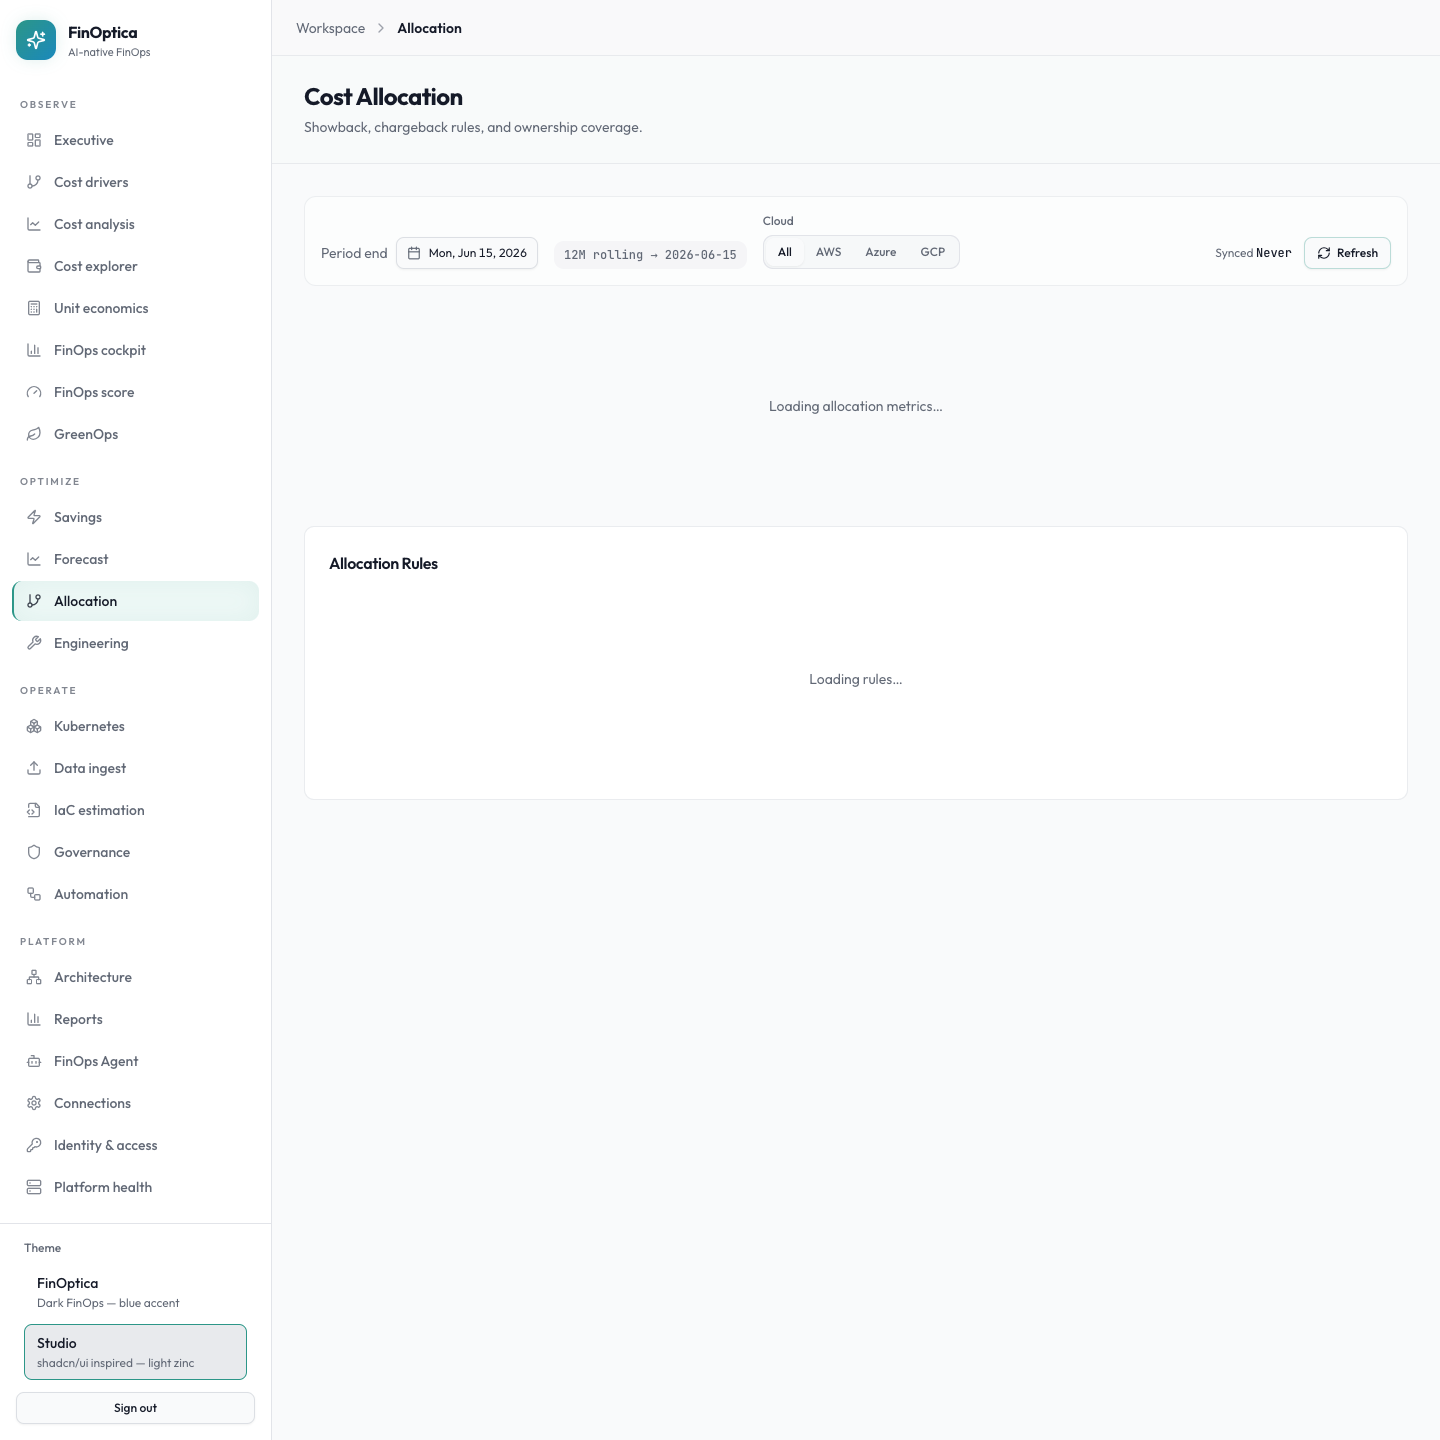Click the Cost Allocation page title
Screen dimensions: 1440x1440
point(383,97)
